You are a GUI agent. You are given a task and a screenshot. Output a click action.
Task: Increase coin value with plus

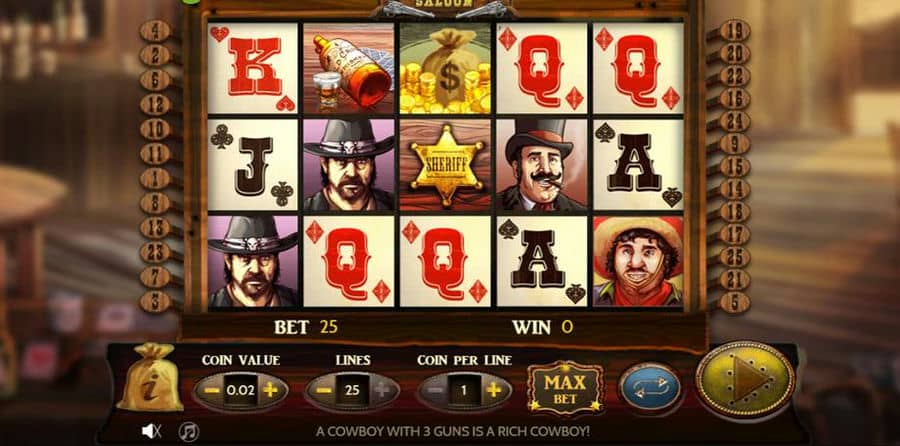tap(270, 390)
